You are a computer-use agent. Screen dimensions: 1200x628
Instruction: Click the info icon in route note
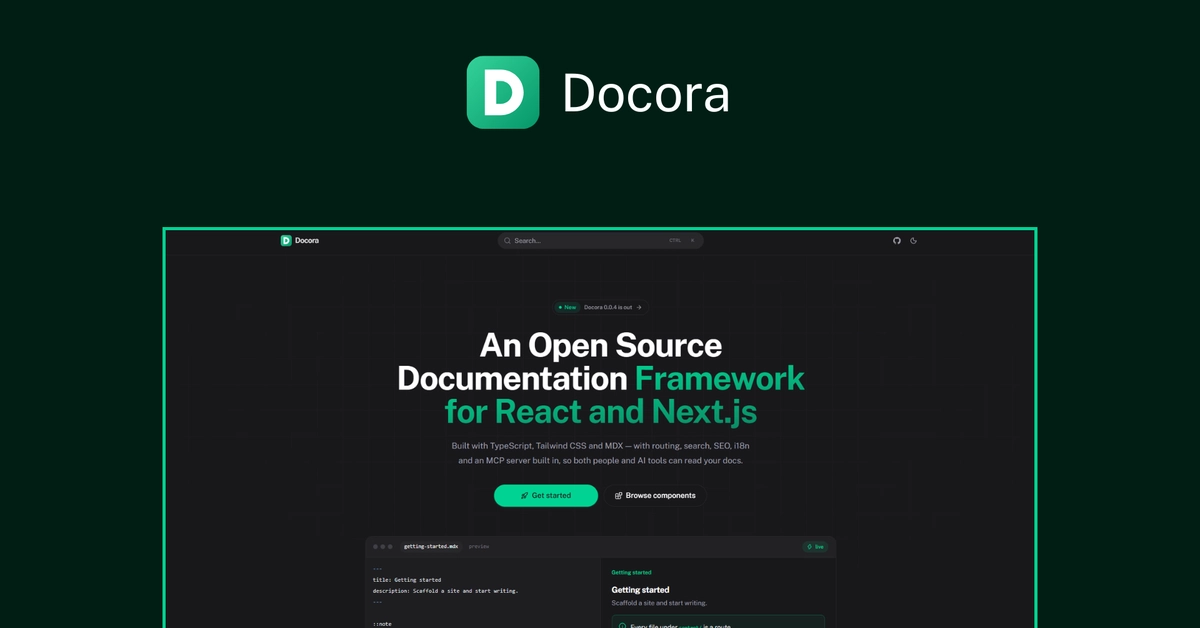622,625
